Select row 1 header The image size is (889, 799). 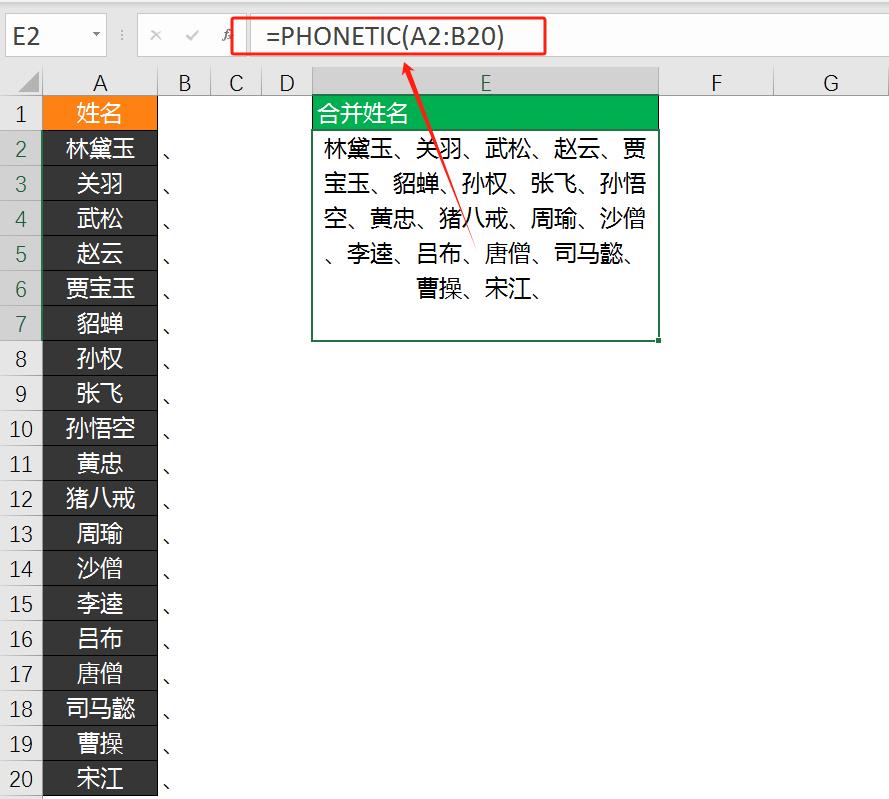pos(21,113)
